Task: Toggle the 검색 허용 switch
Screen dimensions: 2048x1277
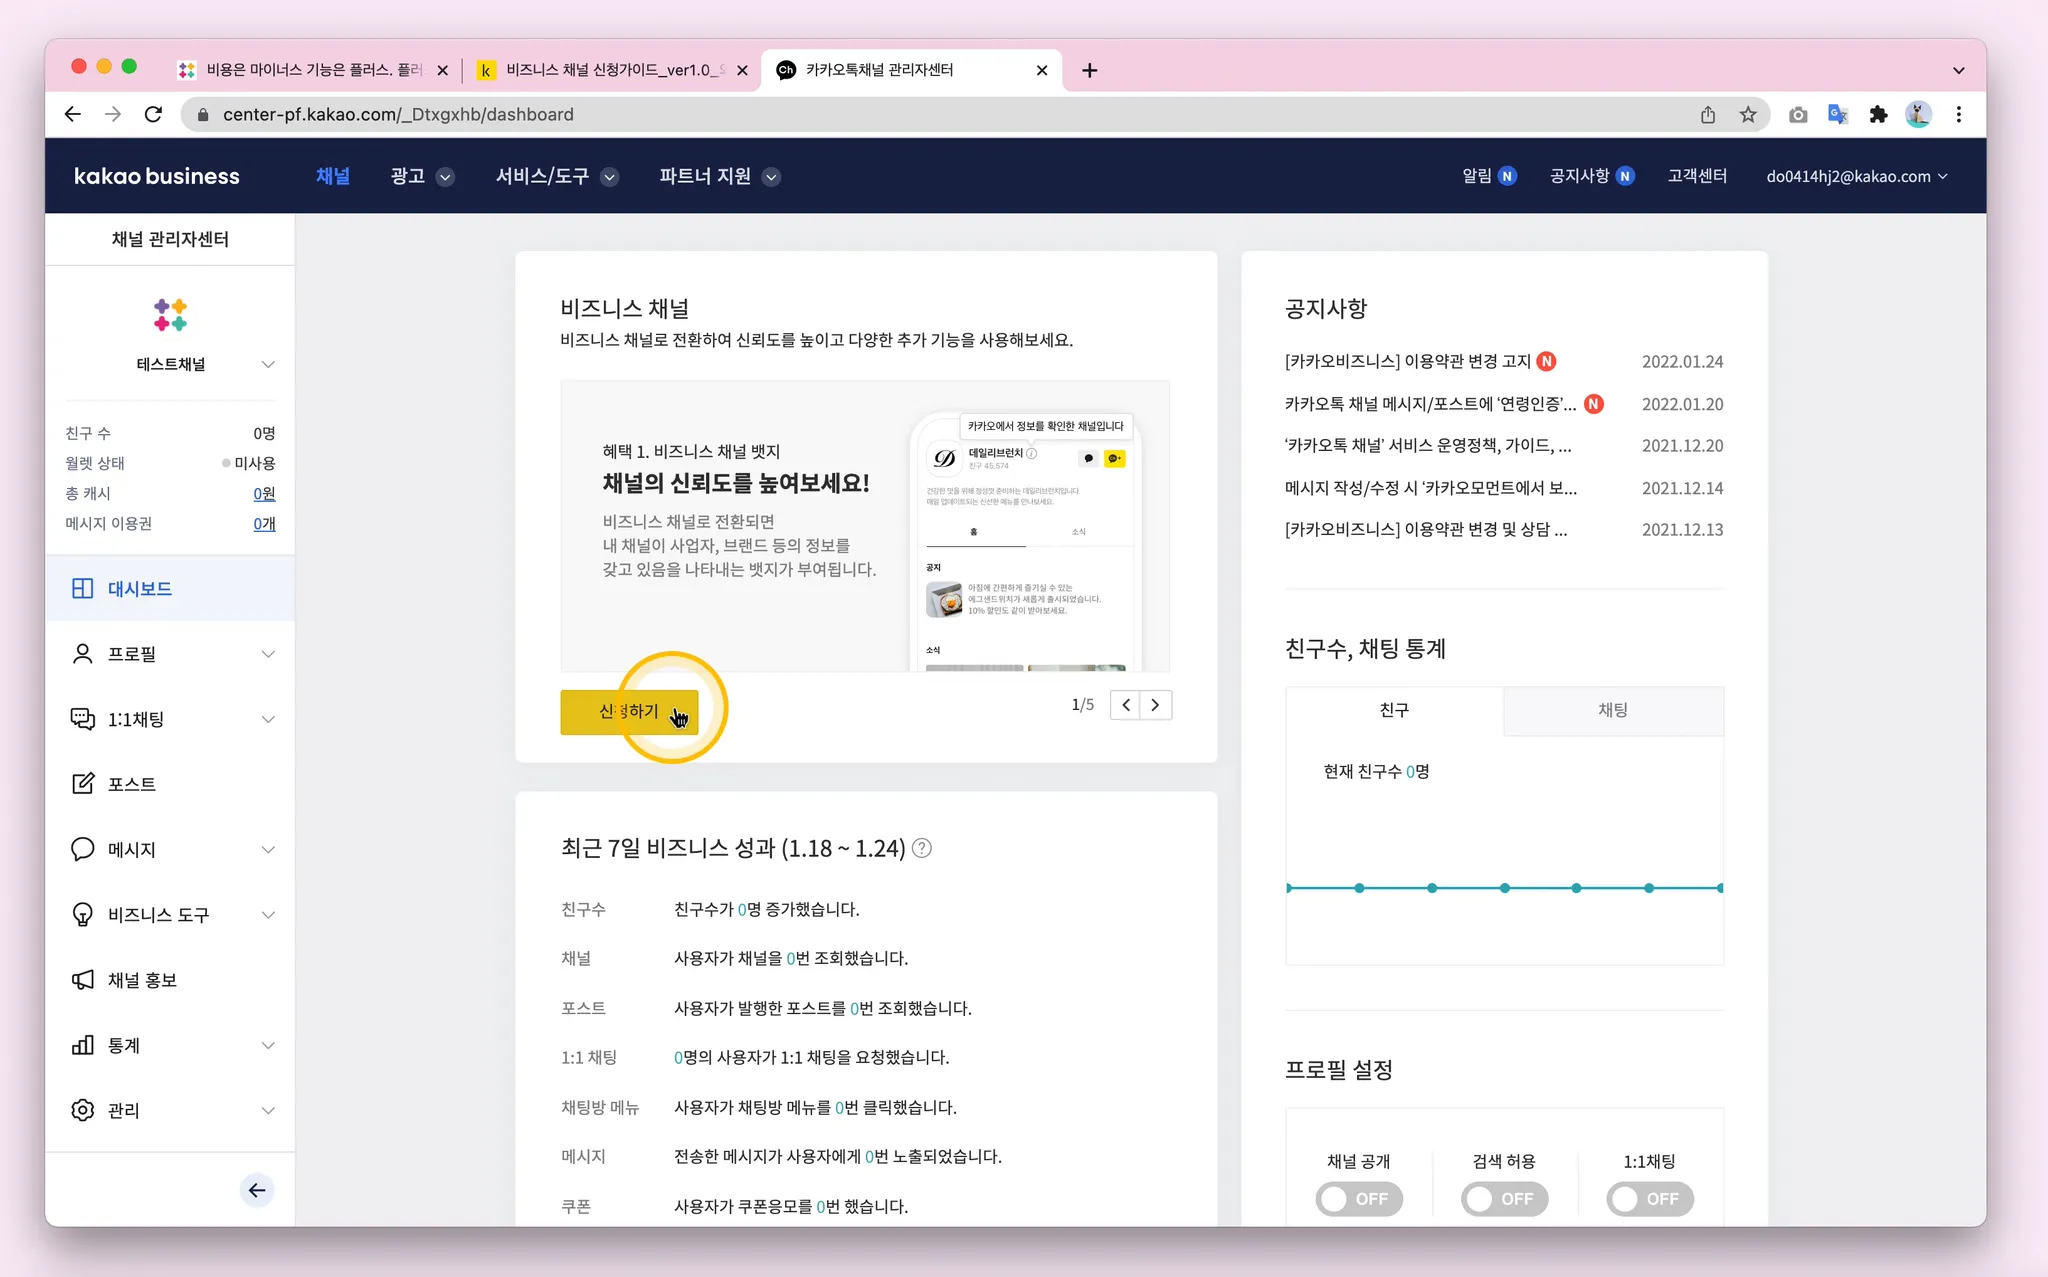Action: click(x=1504, y=1198)
